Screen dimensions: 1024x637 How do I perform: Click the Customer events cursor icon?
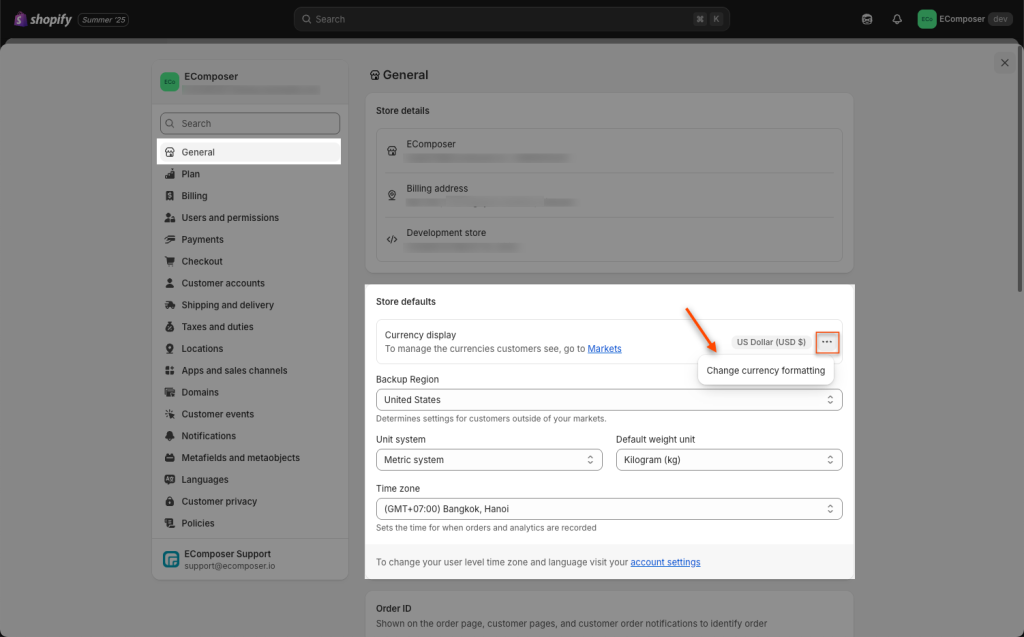pyautogui.click(x=170, y=414)
